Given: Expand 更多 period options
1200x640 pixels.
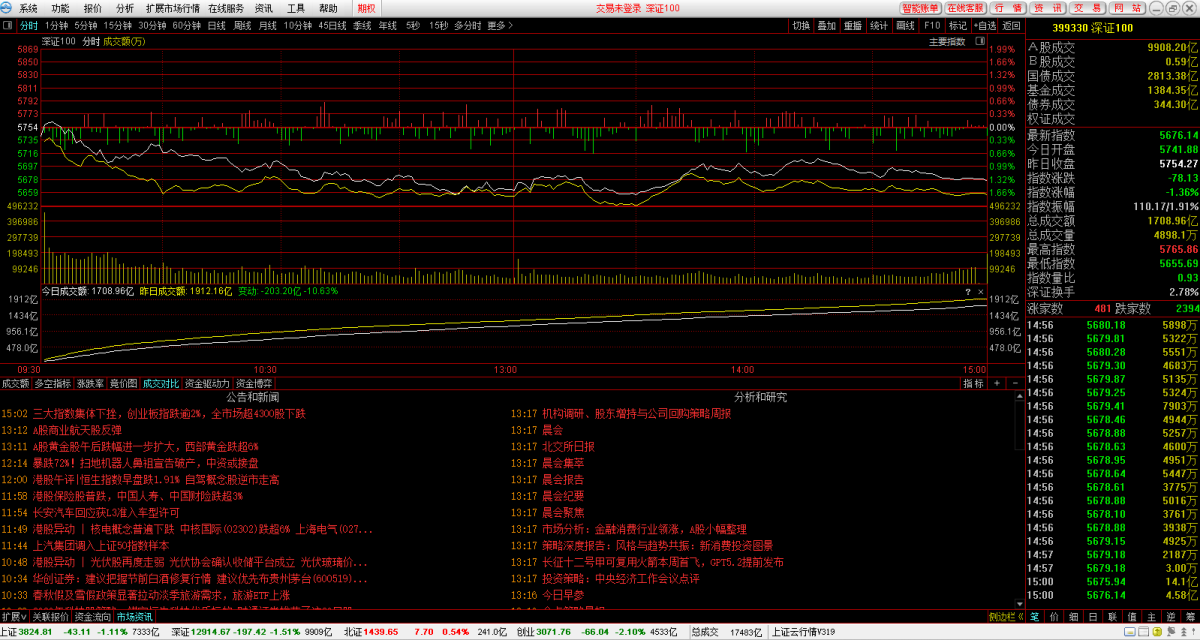Looking at the screenshot, I should click(x=497, y=25).
